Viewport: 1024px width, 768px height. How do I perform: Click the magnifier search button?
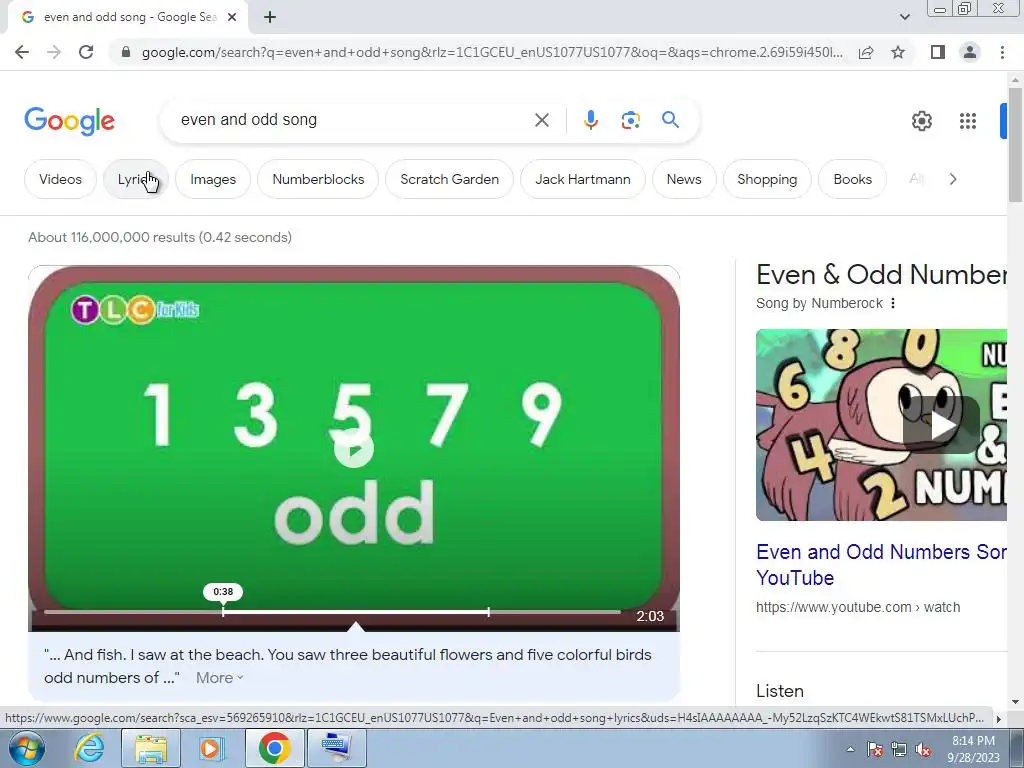[x=670, y=120]
